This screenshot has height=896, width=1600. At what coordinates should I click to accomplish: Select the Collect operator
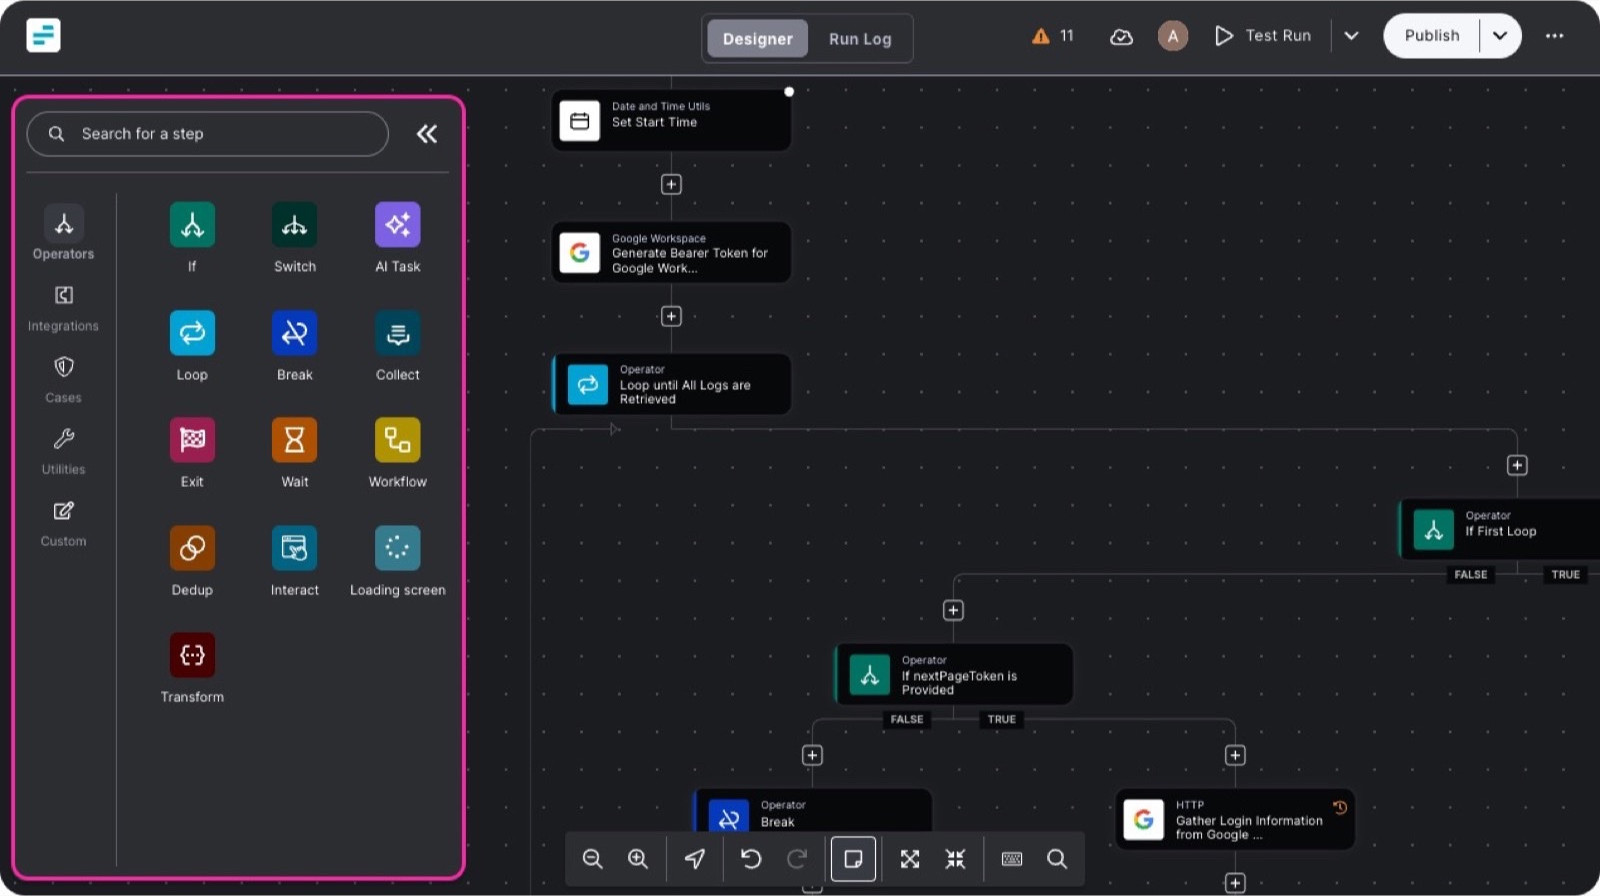pyautogui.click(x=397, y=333)
